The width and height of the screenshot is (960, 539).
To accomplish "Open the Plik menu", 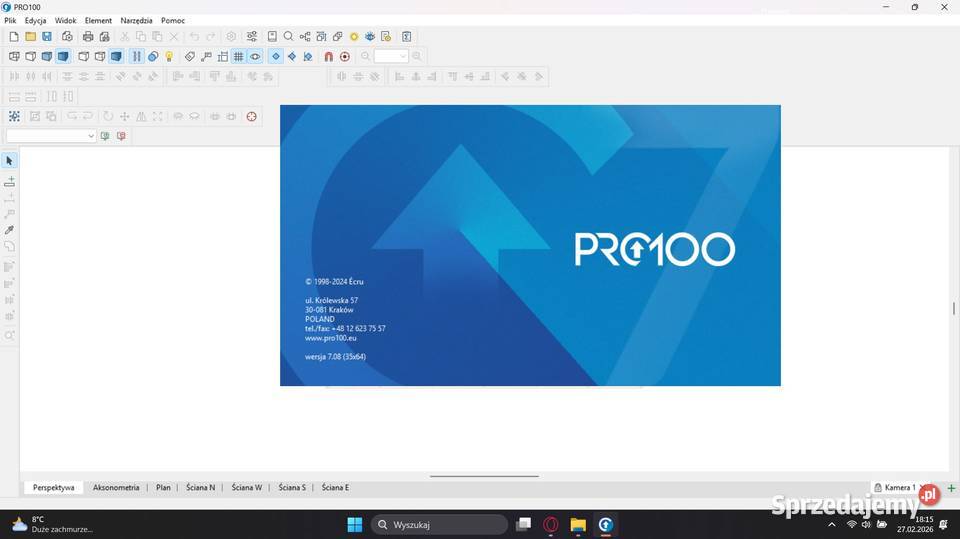I will pos(10,20).
